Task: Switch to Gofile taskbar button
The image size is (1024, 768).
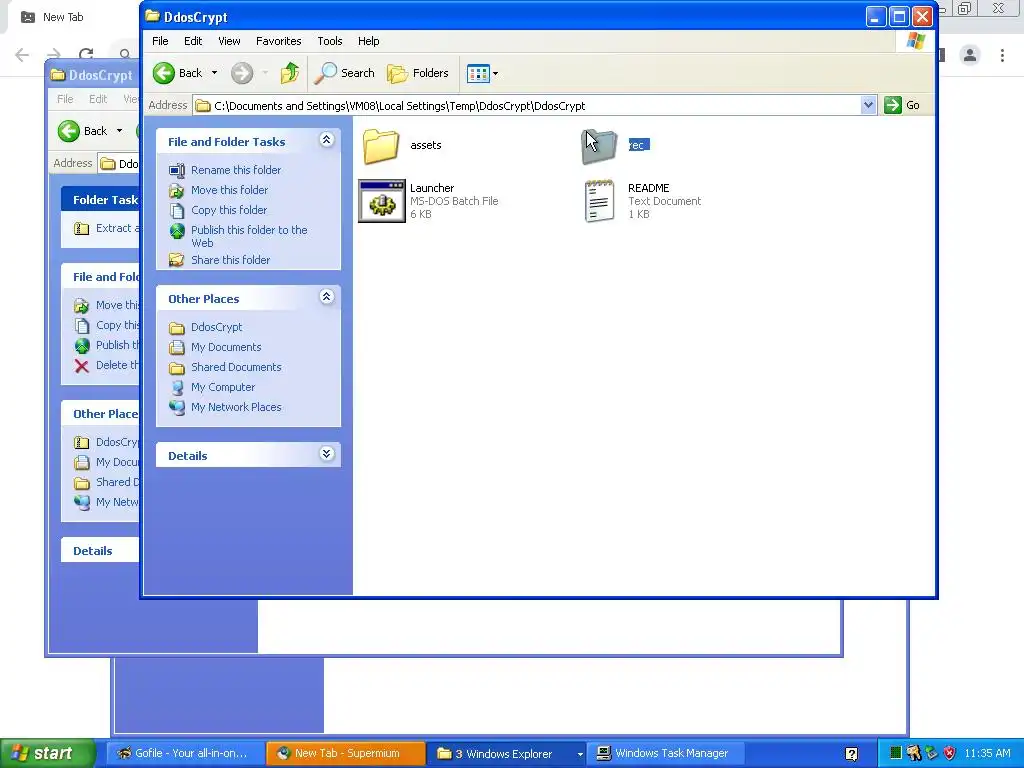Action: [x=185, y=754]
